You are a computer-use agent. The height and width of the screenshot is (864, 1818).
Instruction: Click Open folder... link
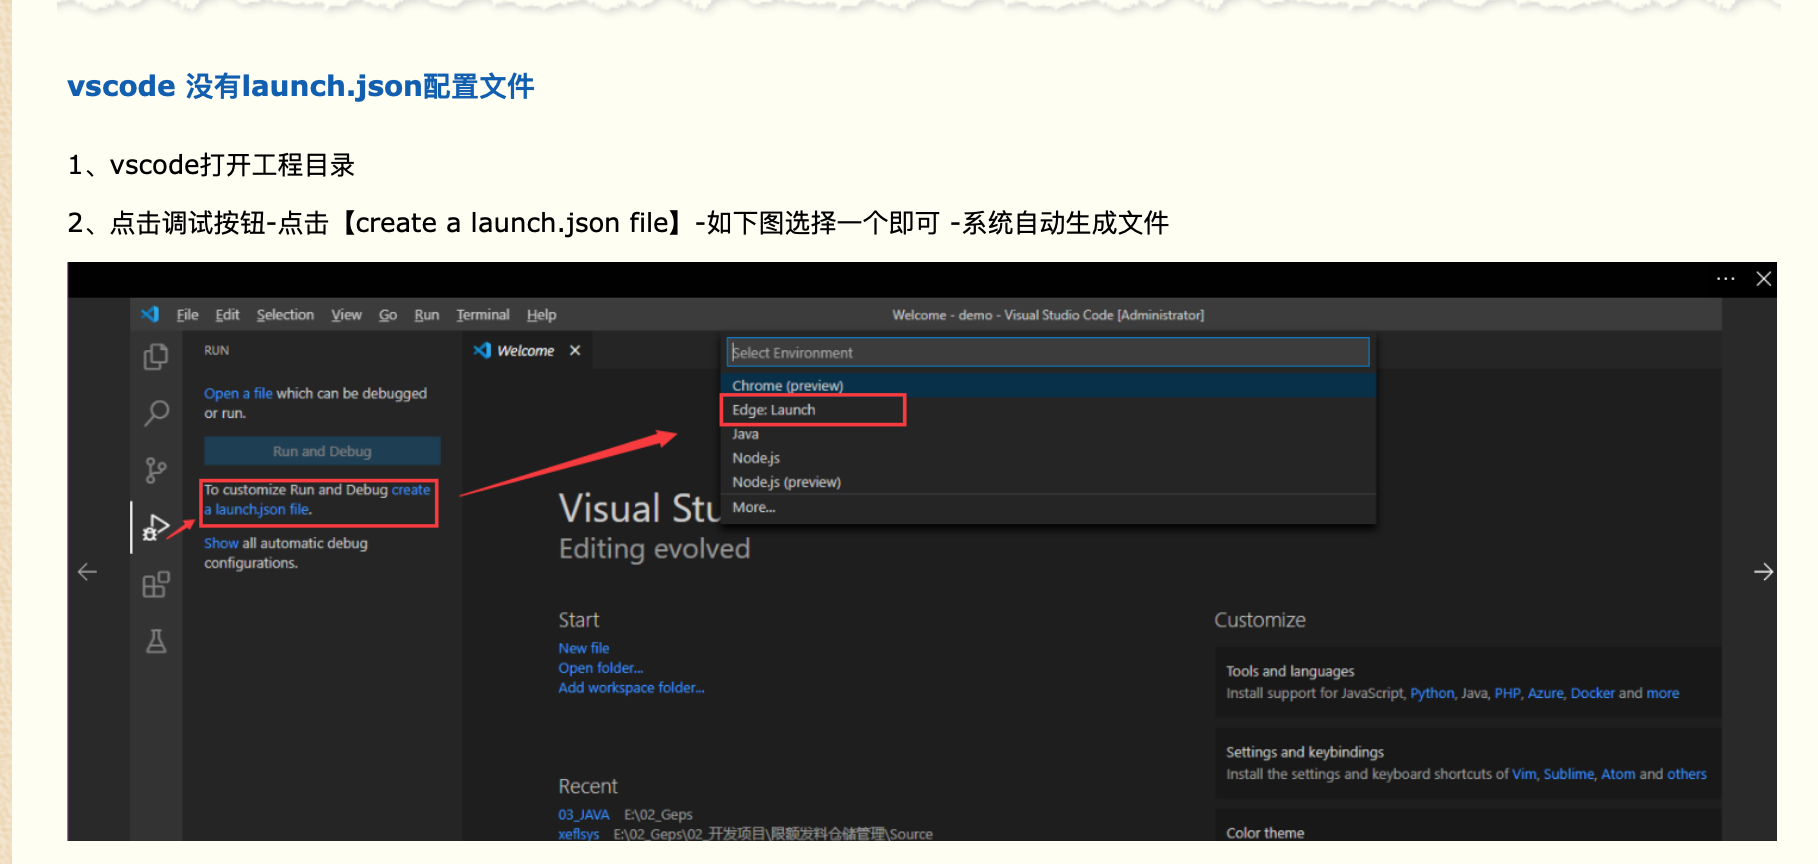pos(601,668)
